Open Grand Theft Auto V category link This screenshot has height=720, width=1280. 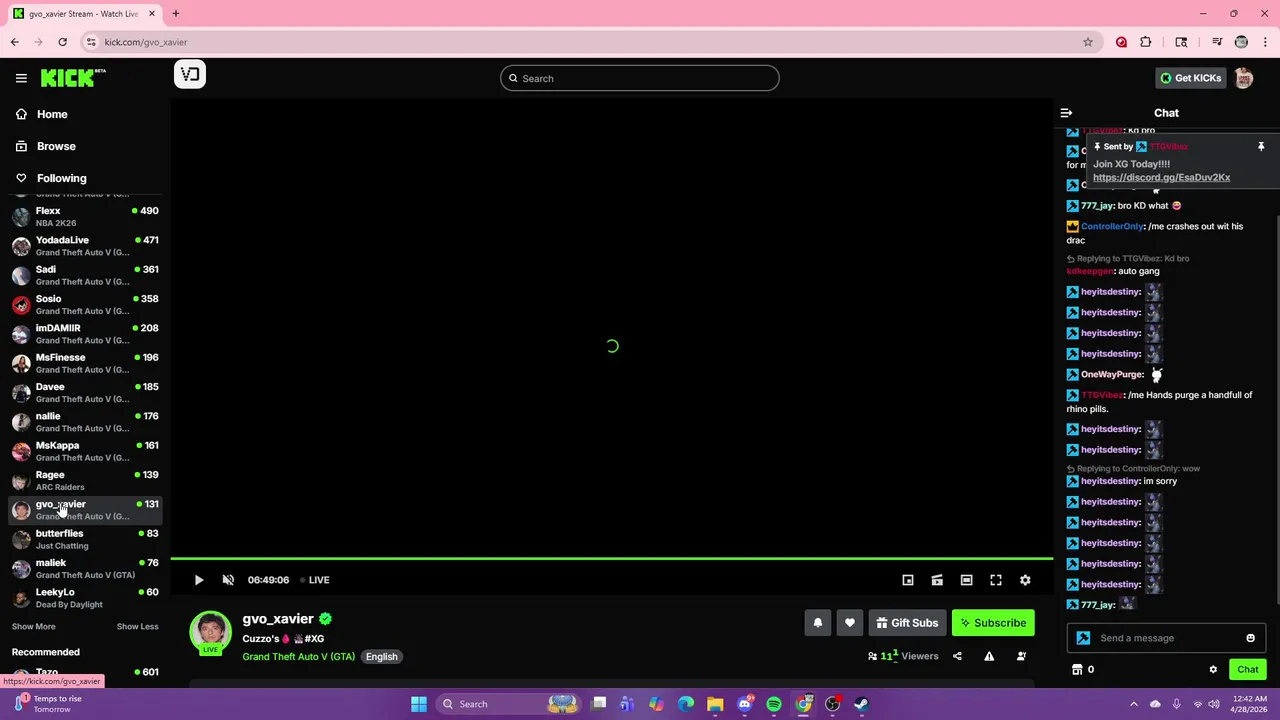(x=298, y=657)
